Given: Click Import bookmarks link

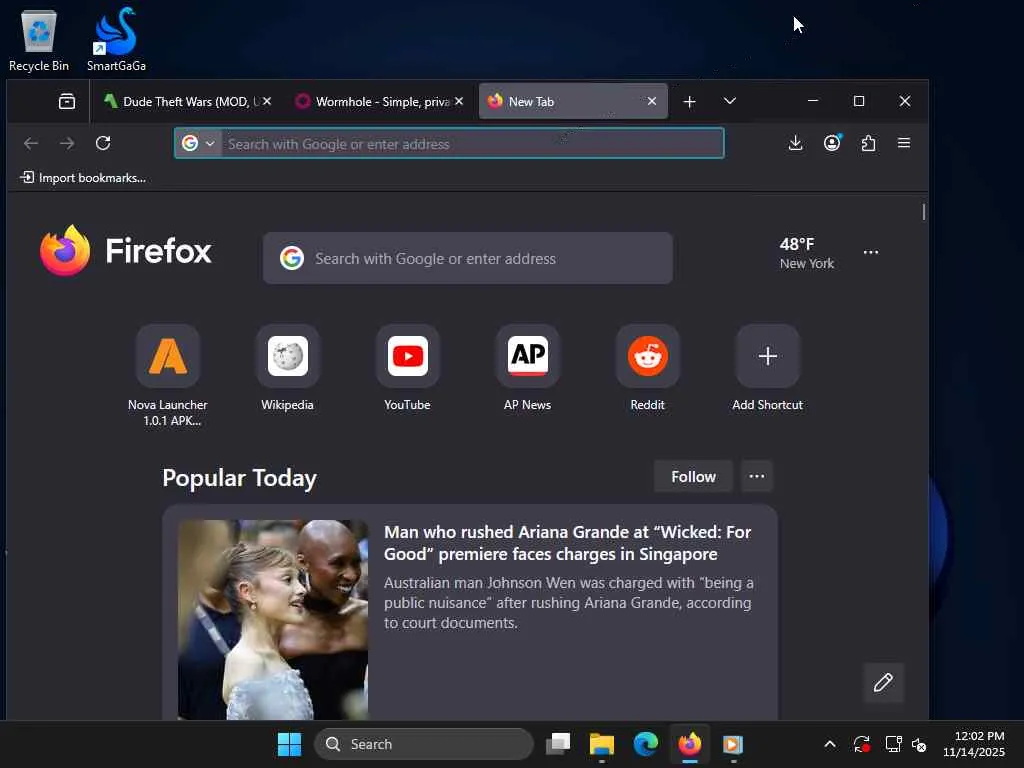Looking at the screenshot, I should coord(83,178).
